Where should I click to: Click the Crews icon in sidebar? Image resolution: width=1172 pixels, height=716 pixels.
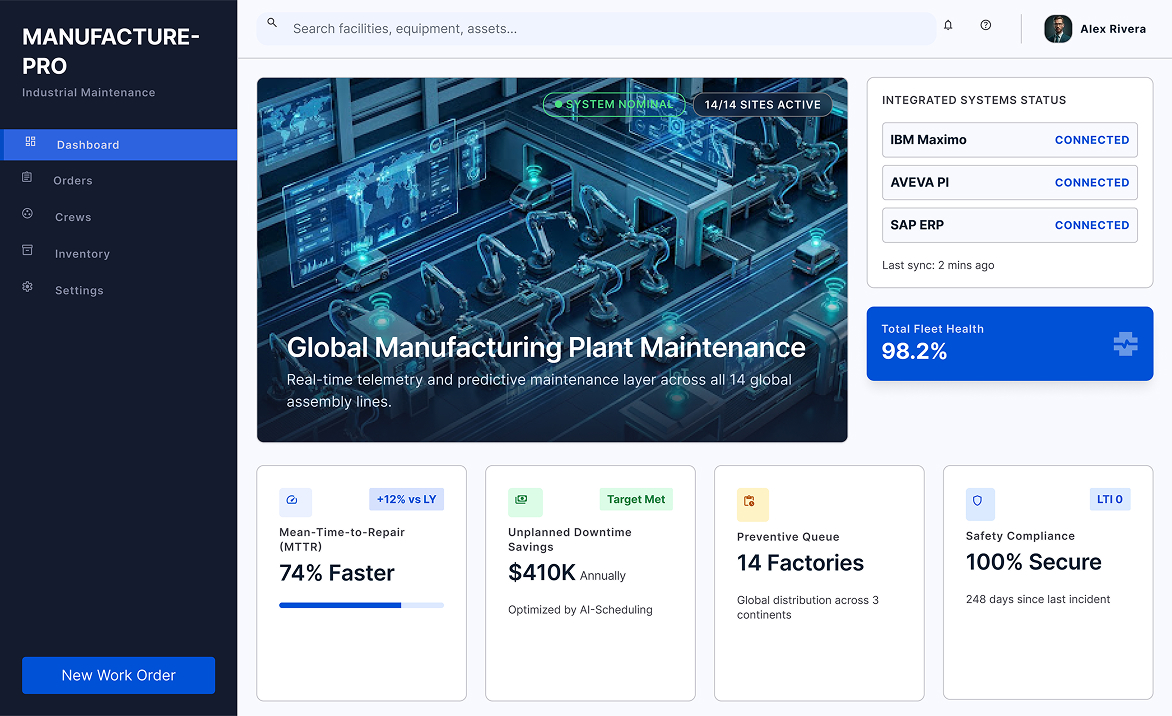pyautogui.click(x=28, y=214)
